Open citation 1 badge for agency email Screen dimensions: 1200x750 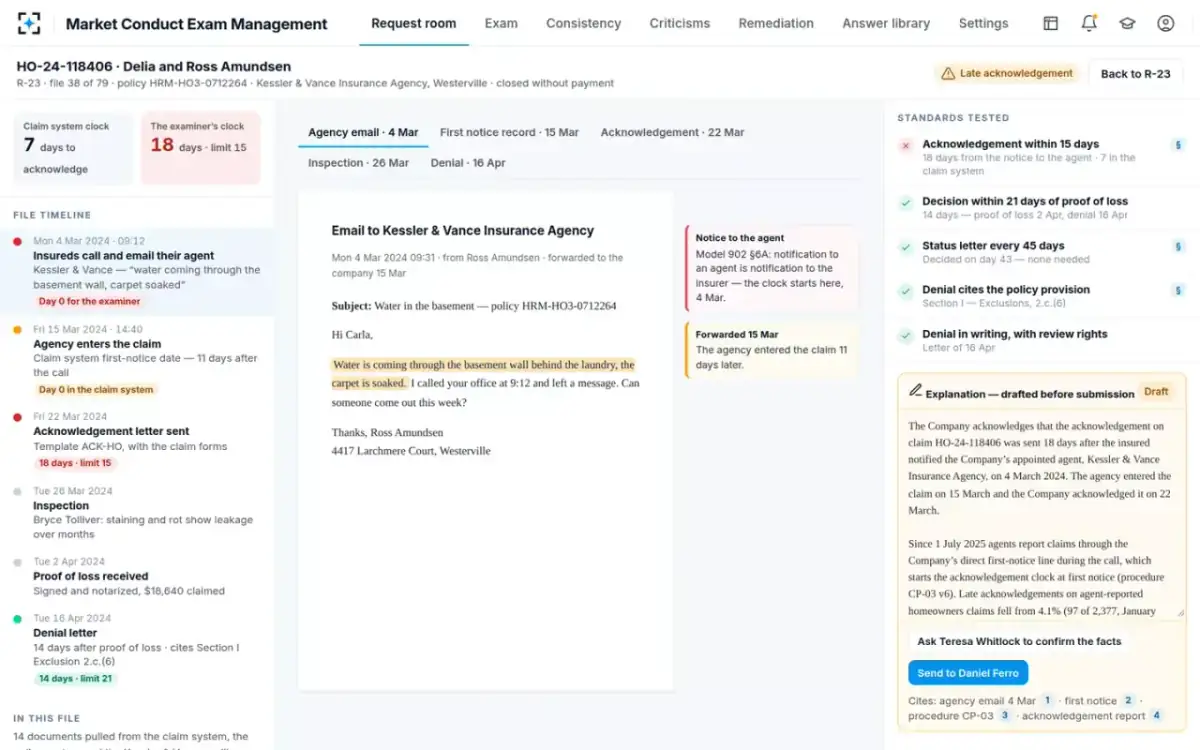click(x=1047, y=701)
